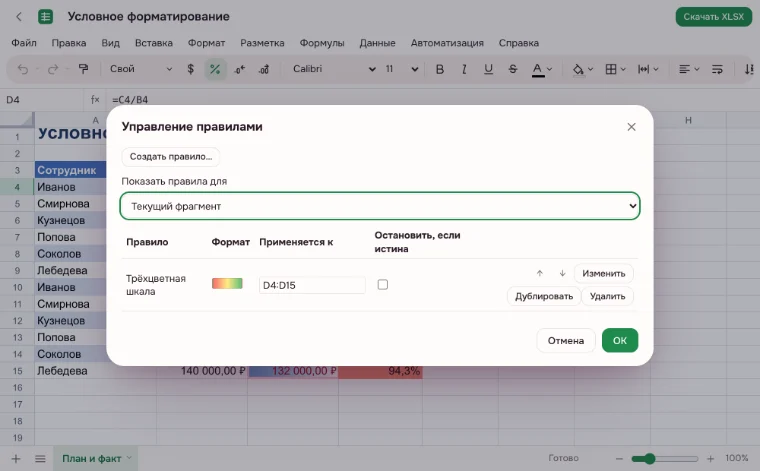This screenshot has width=760, height=471.
Task: Open the 'Свой' number format dropdown
Action: [141, 69]
